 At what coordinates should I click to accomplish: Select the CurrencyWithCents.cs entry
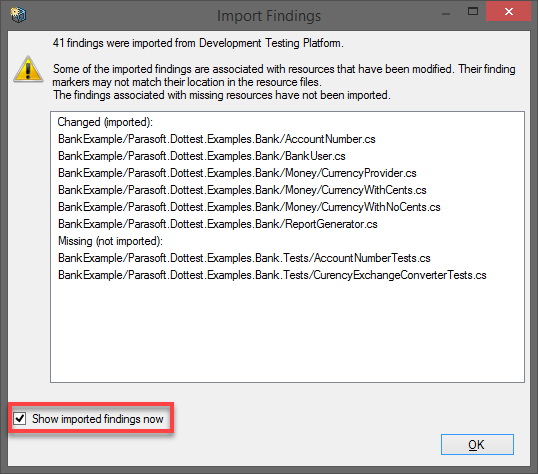coord(242,190)
